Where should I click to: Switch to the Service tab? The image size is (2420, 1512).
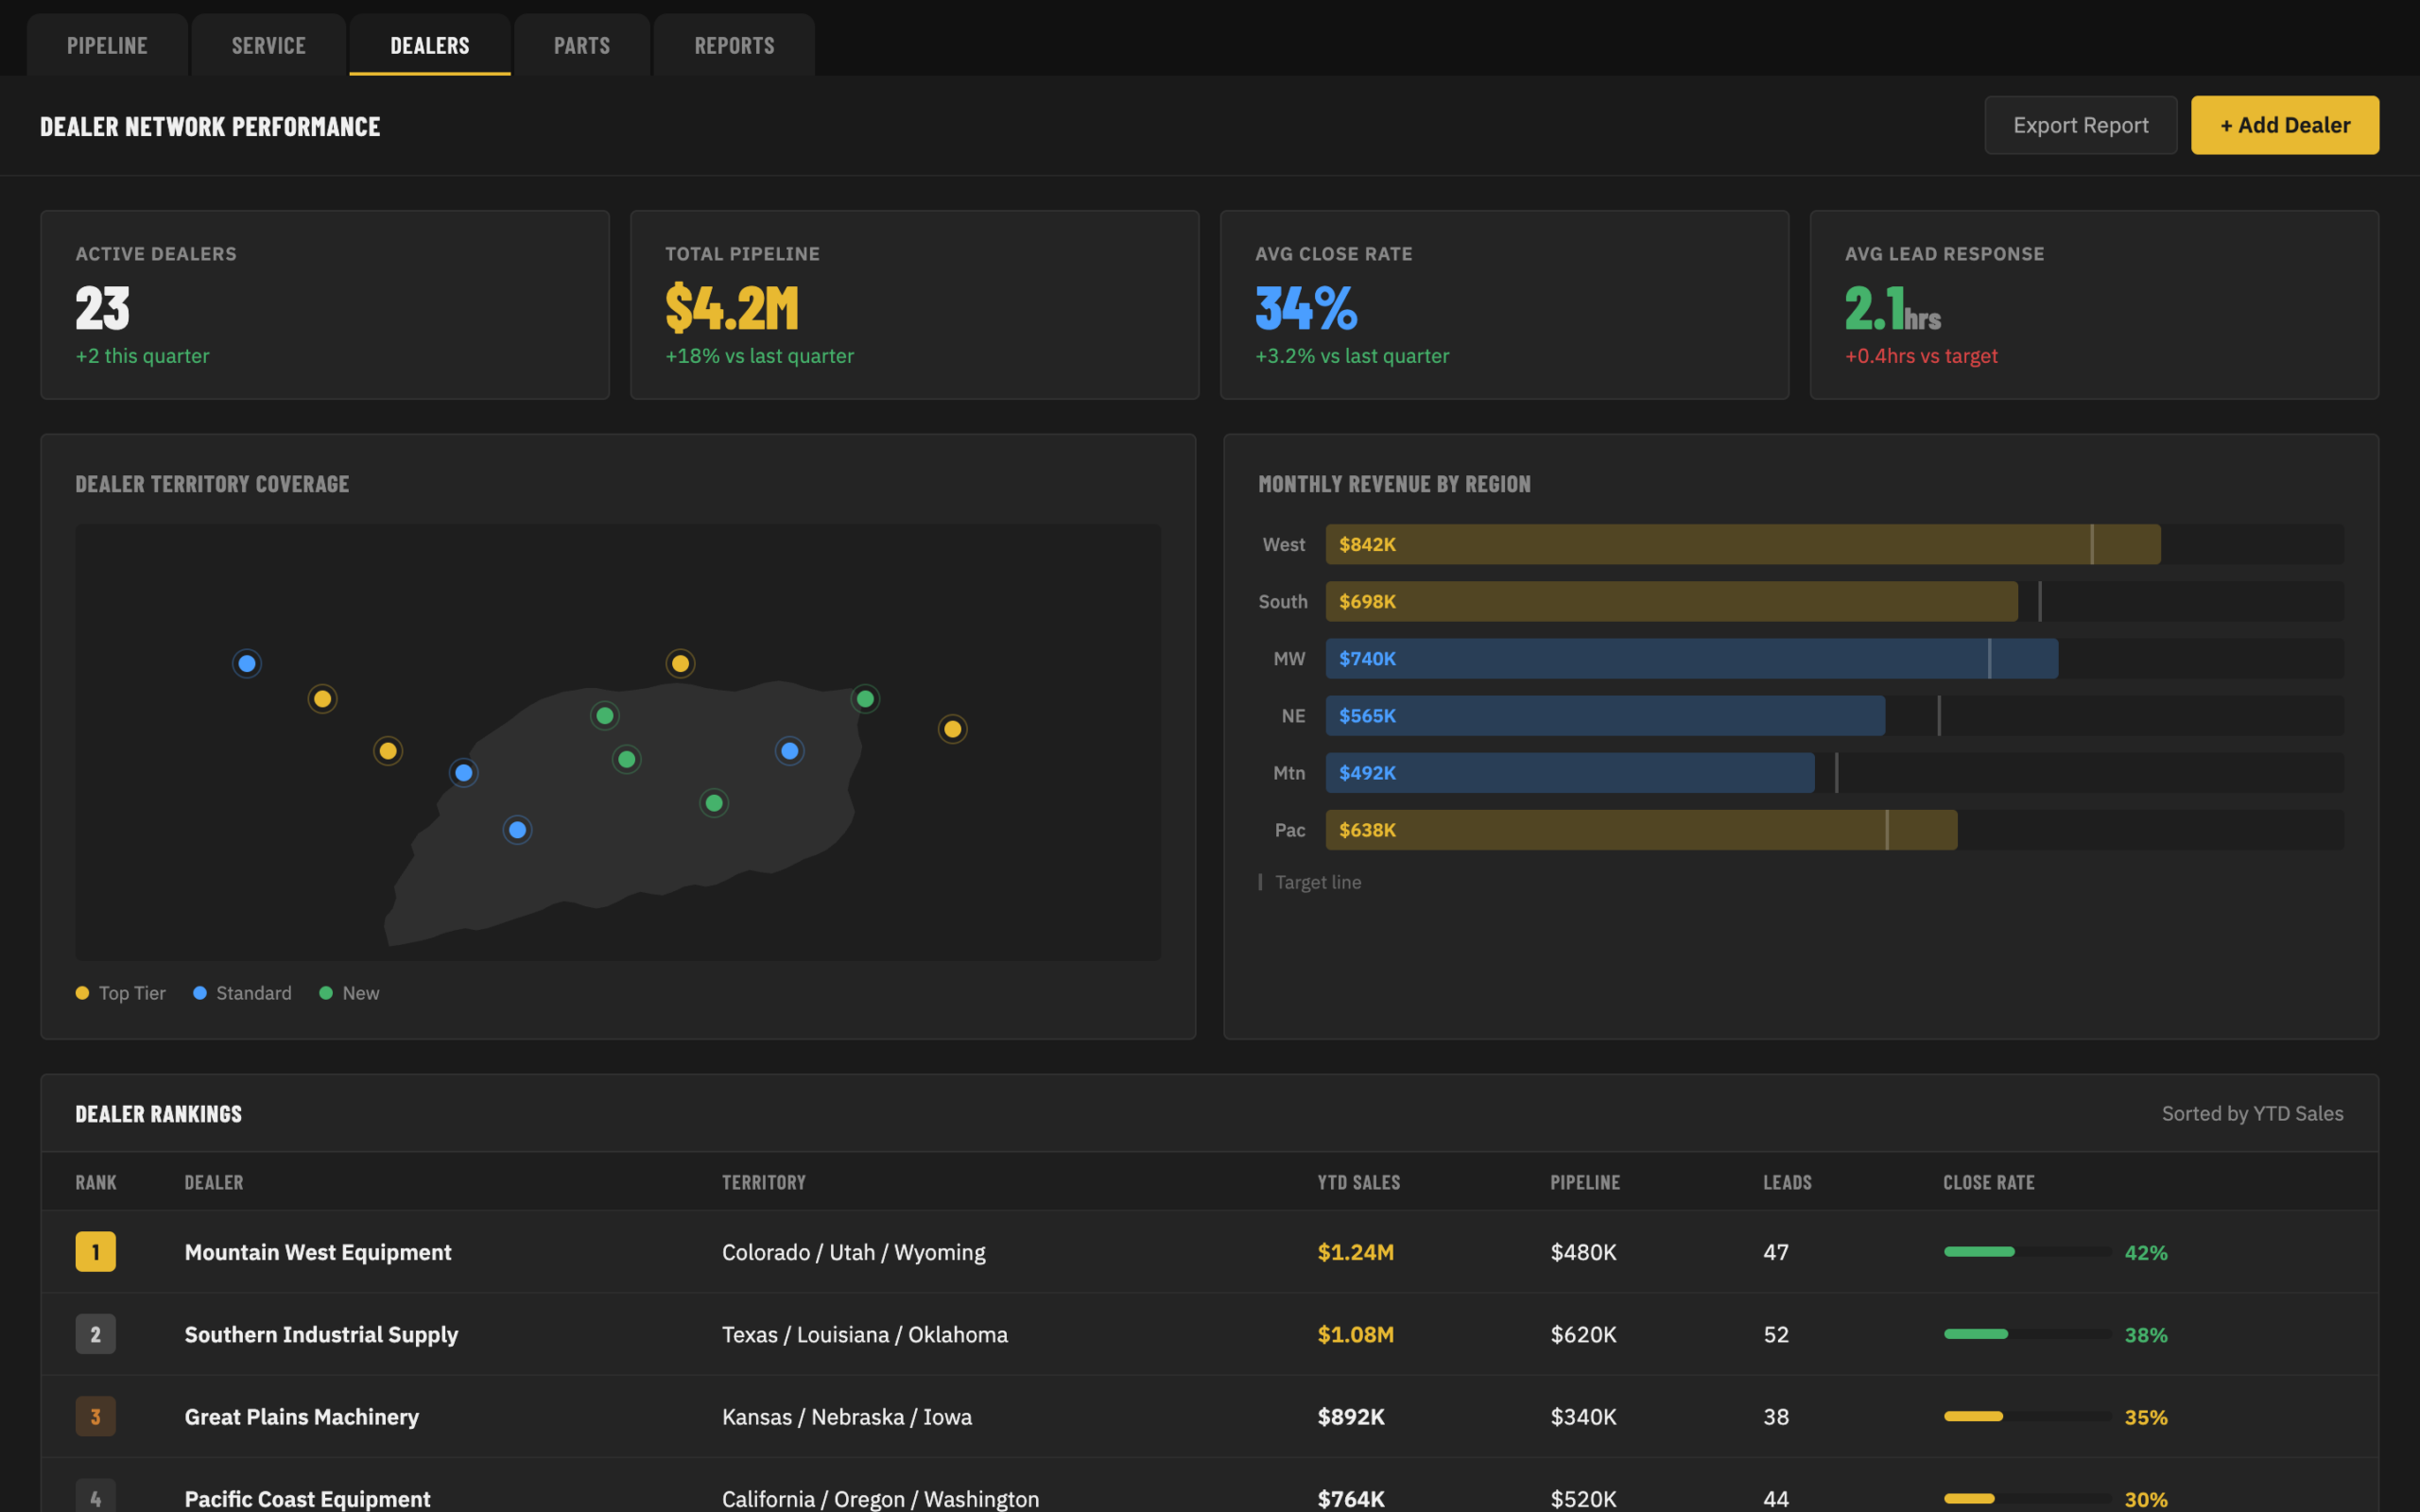click(x=268, y=45)
